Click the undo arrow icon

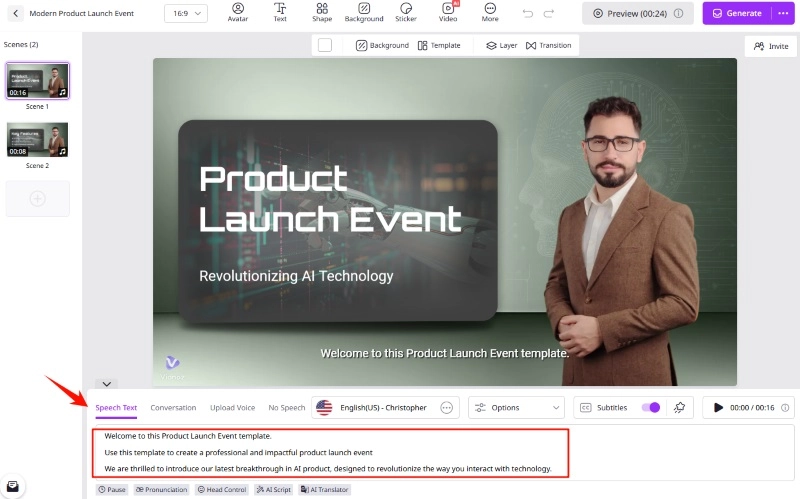(528, 13)
